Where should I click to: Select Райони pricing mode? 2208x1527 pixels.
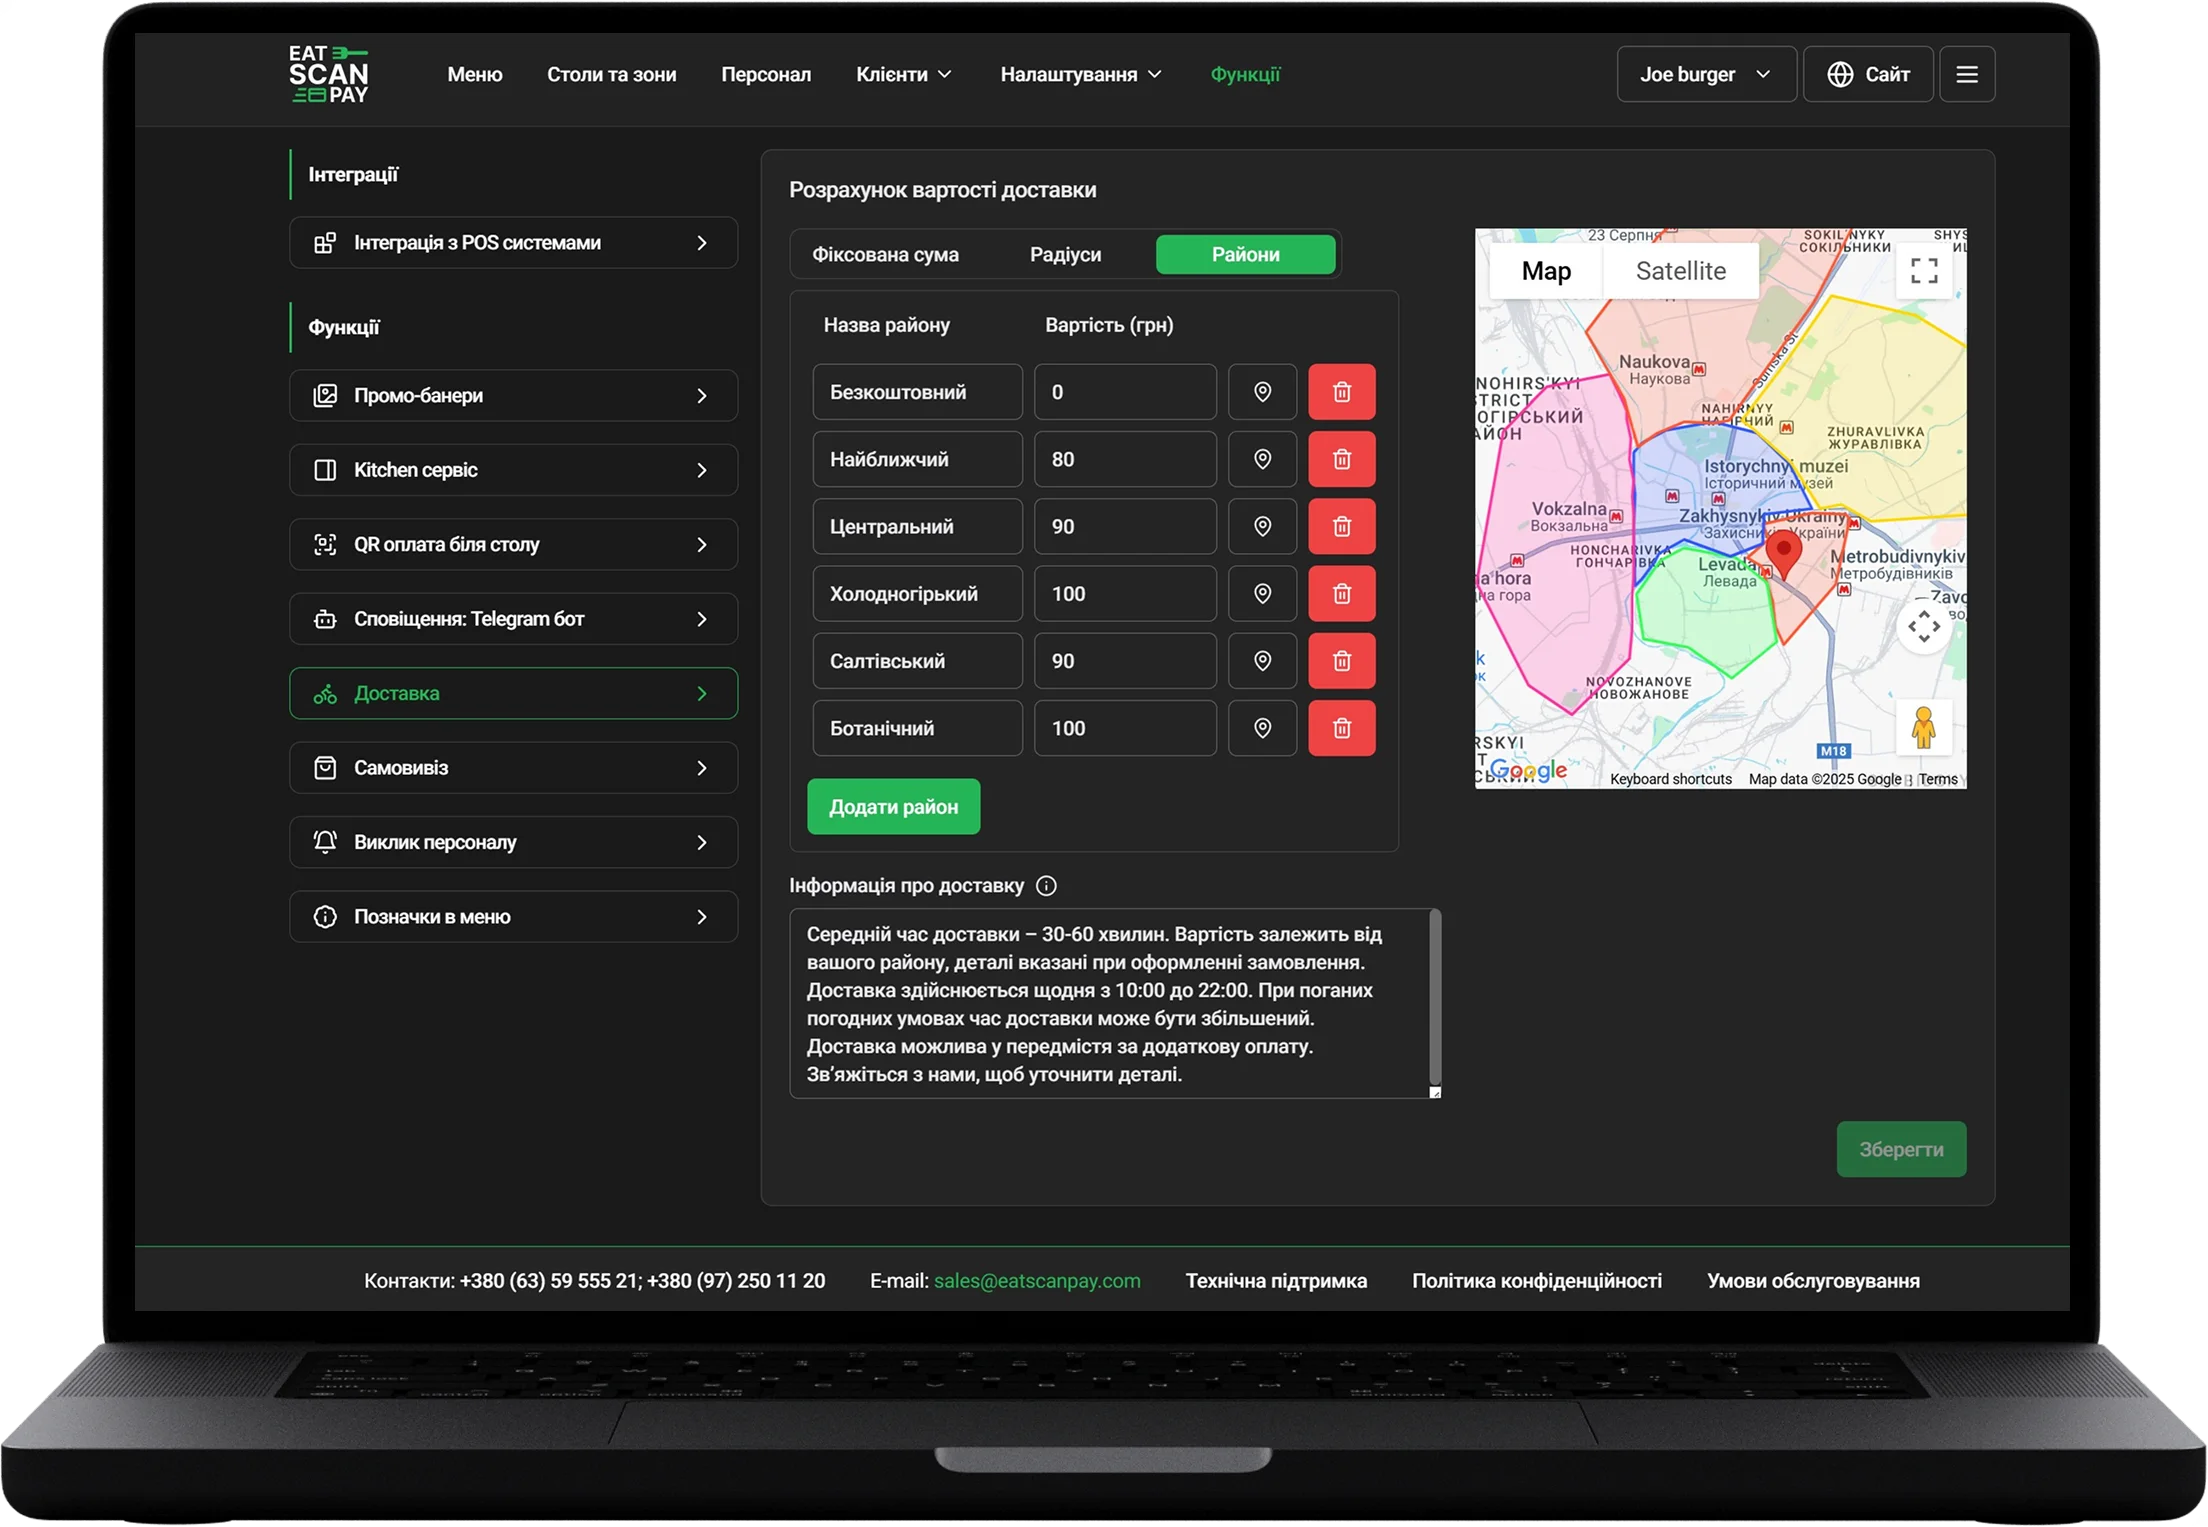[x=1245, y=254]
